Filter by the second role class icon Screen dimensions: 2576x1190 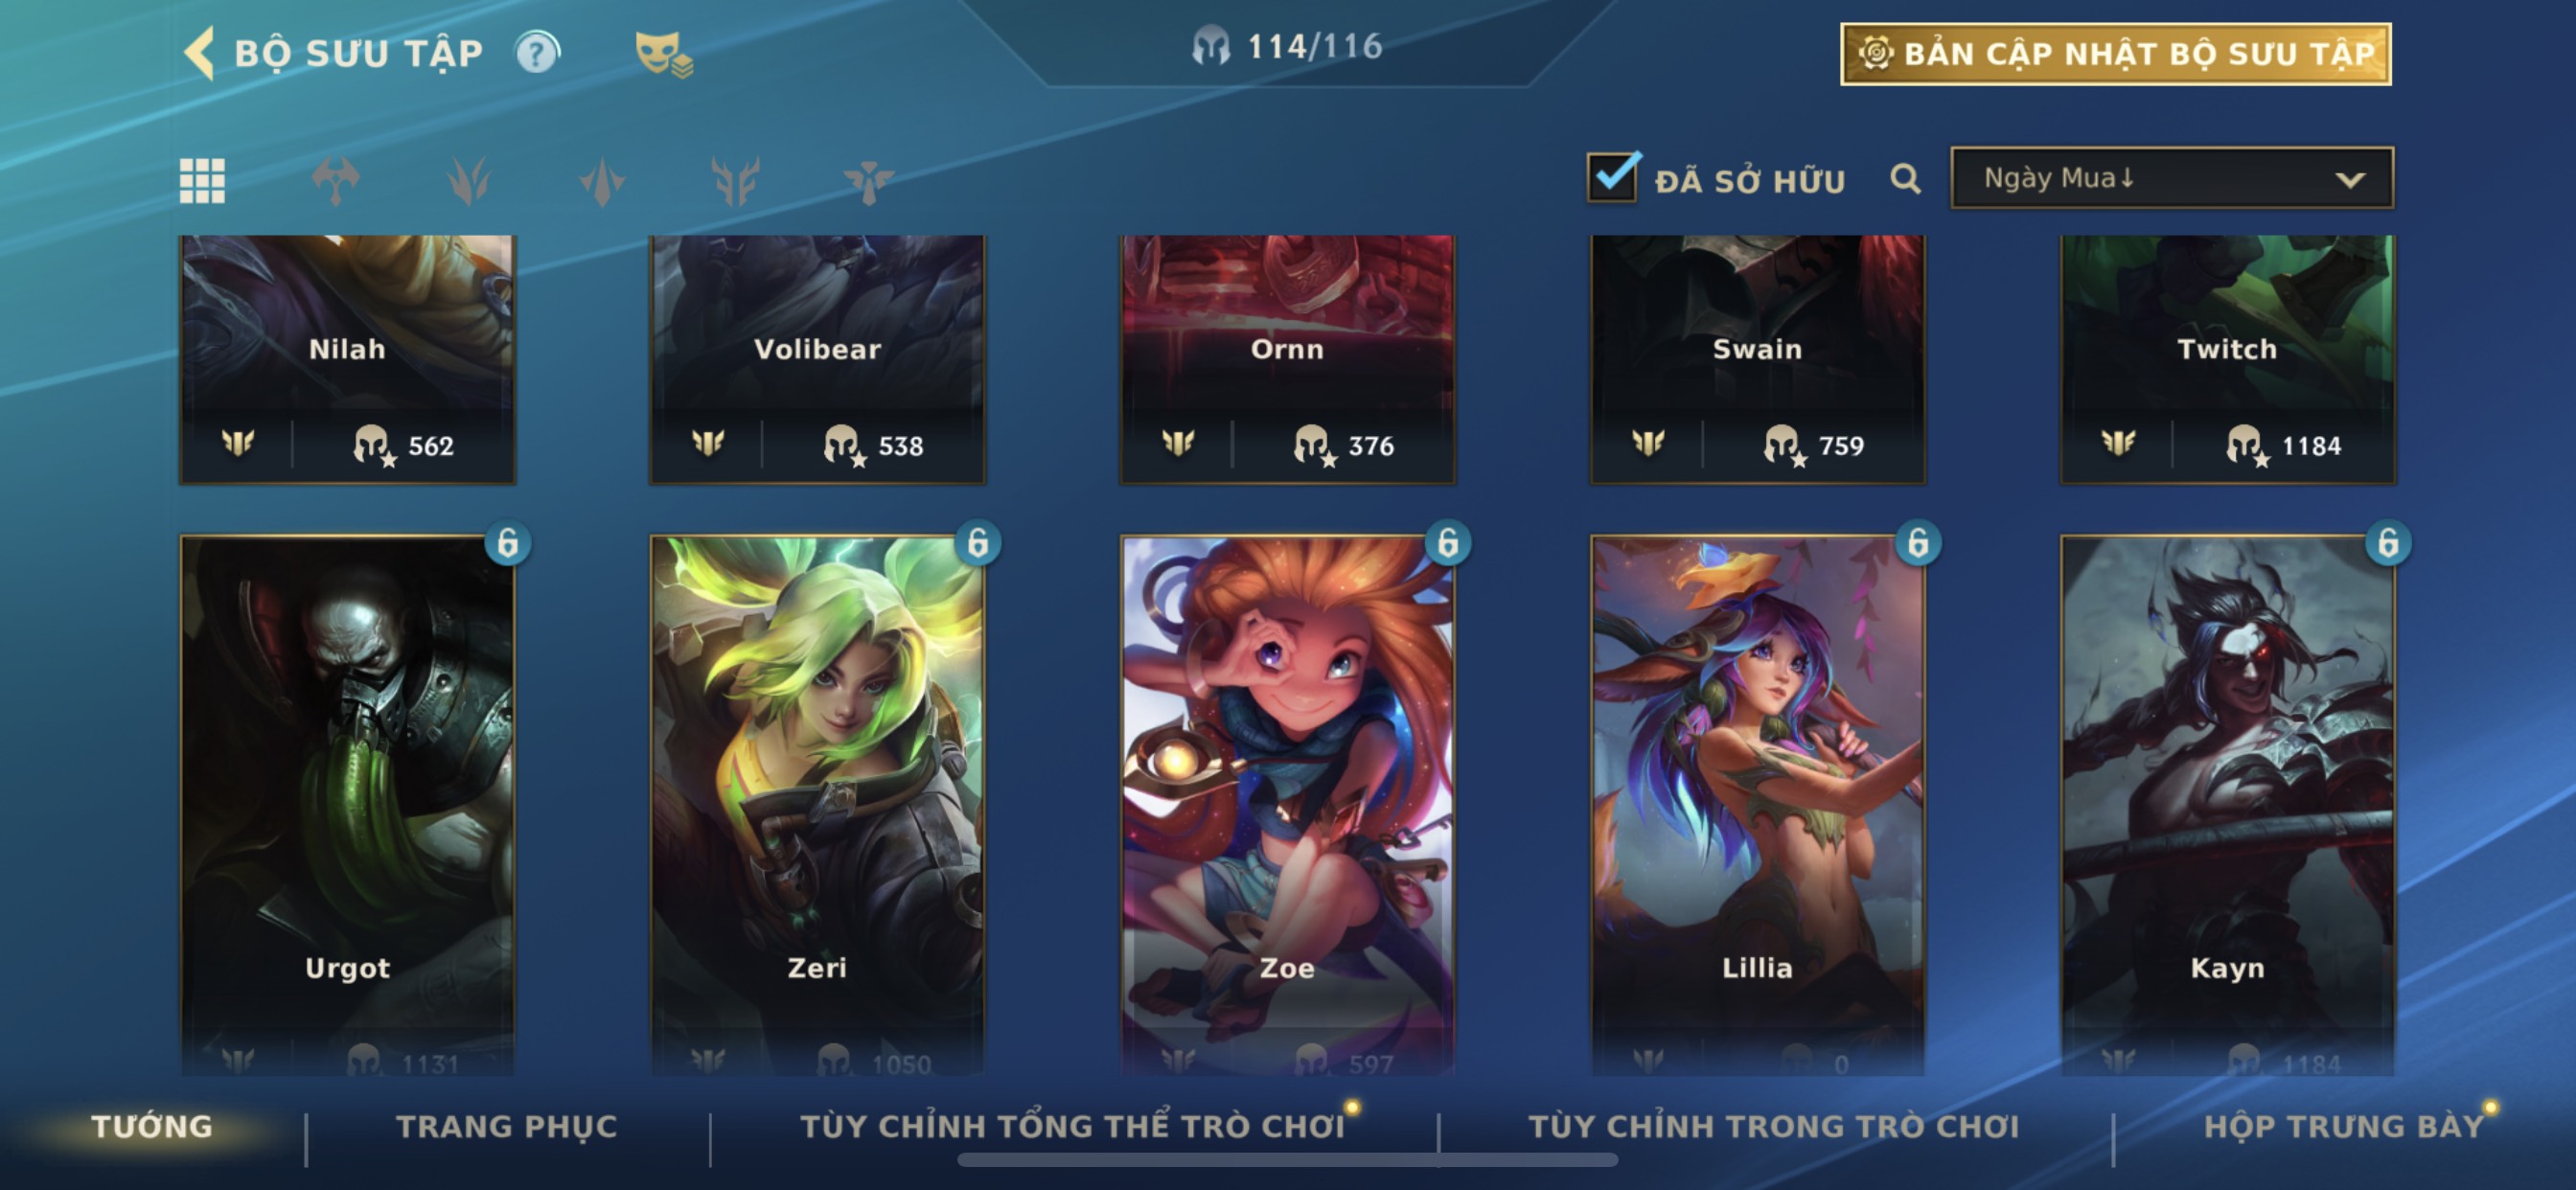point(468,181)
